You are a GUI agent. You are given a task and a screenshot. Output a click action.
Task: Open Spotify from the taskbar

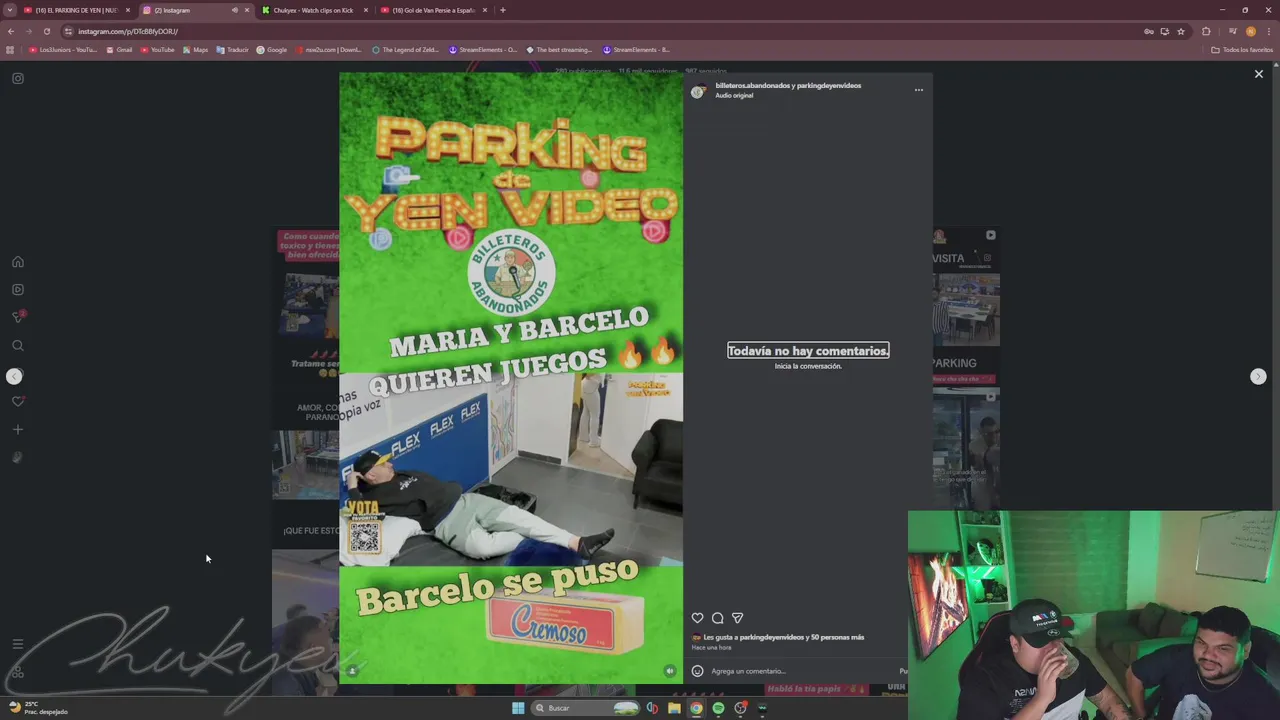coord(718,708)
